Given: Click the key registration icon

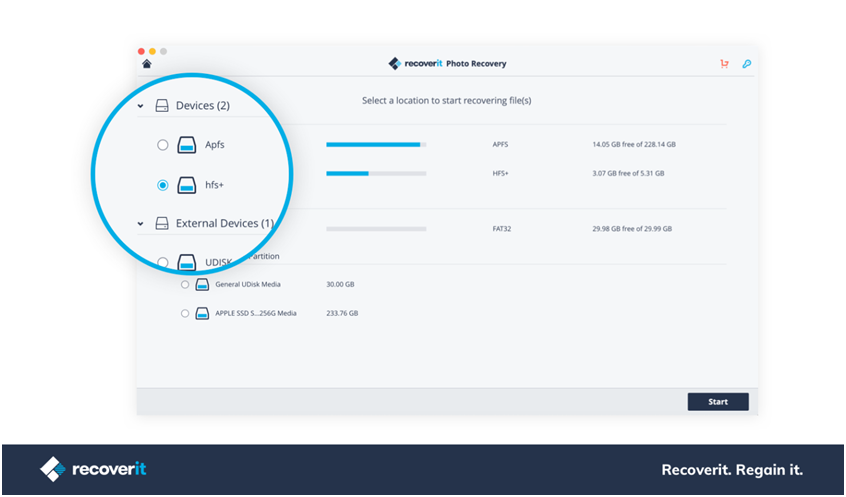Looking at the screenshot, I should (x=746, y=64).
